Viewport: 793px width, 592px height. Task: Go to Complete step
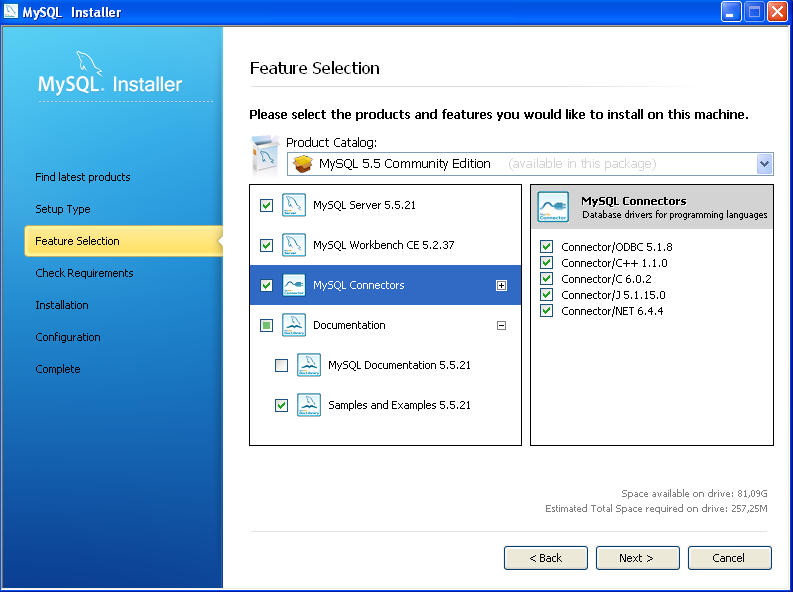(x=58, y=369)
